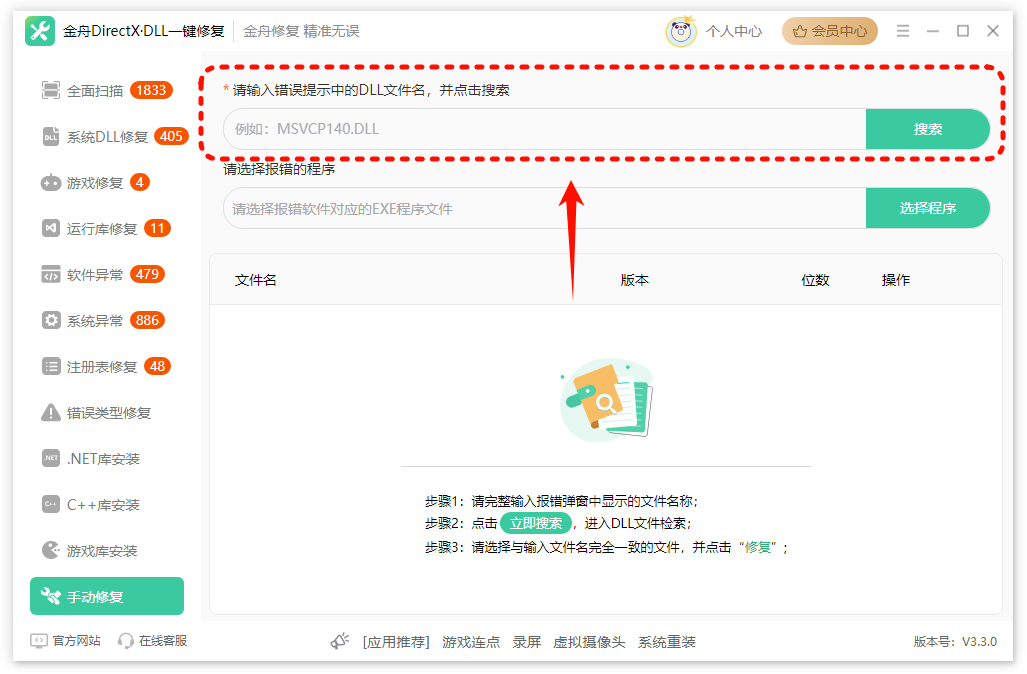Click the gear icon for 系统异常
The height and width of the screenshot is (674, 1027).
[50, 320]
